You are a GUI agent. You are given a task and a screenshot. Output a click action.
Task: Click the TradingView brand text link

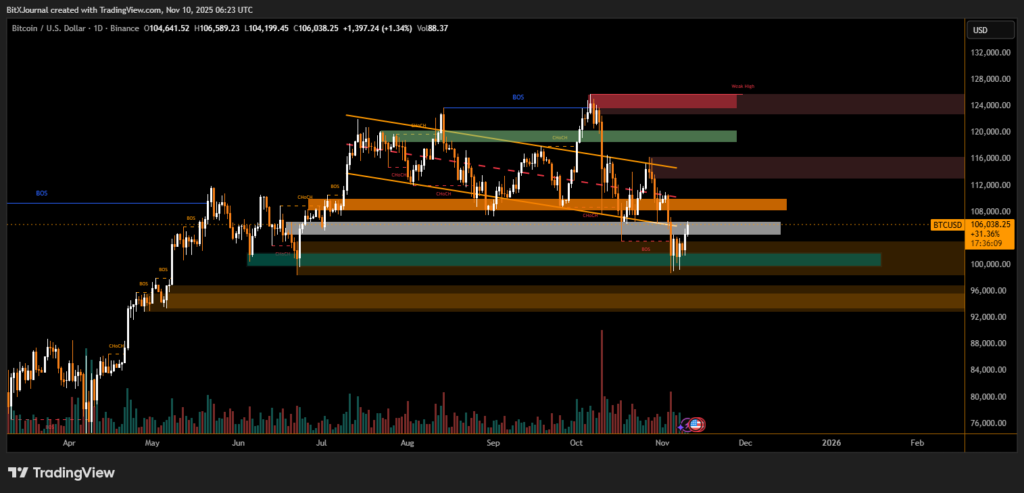tap(74, 472)
